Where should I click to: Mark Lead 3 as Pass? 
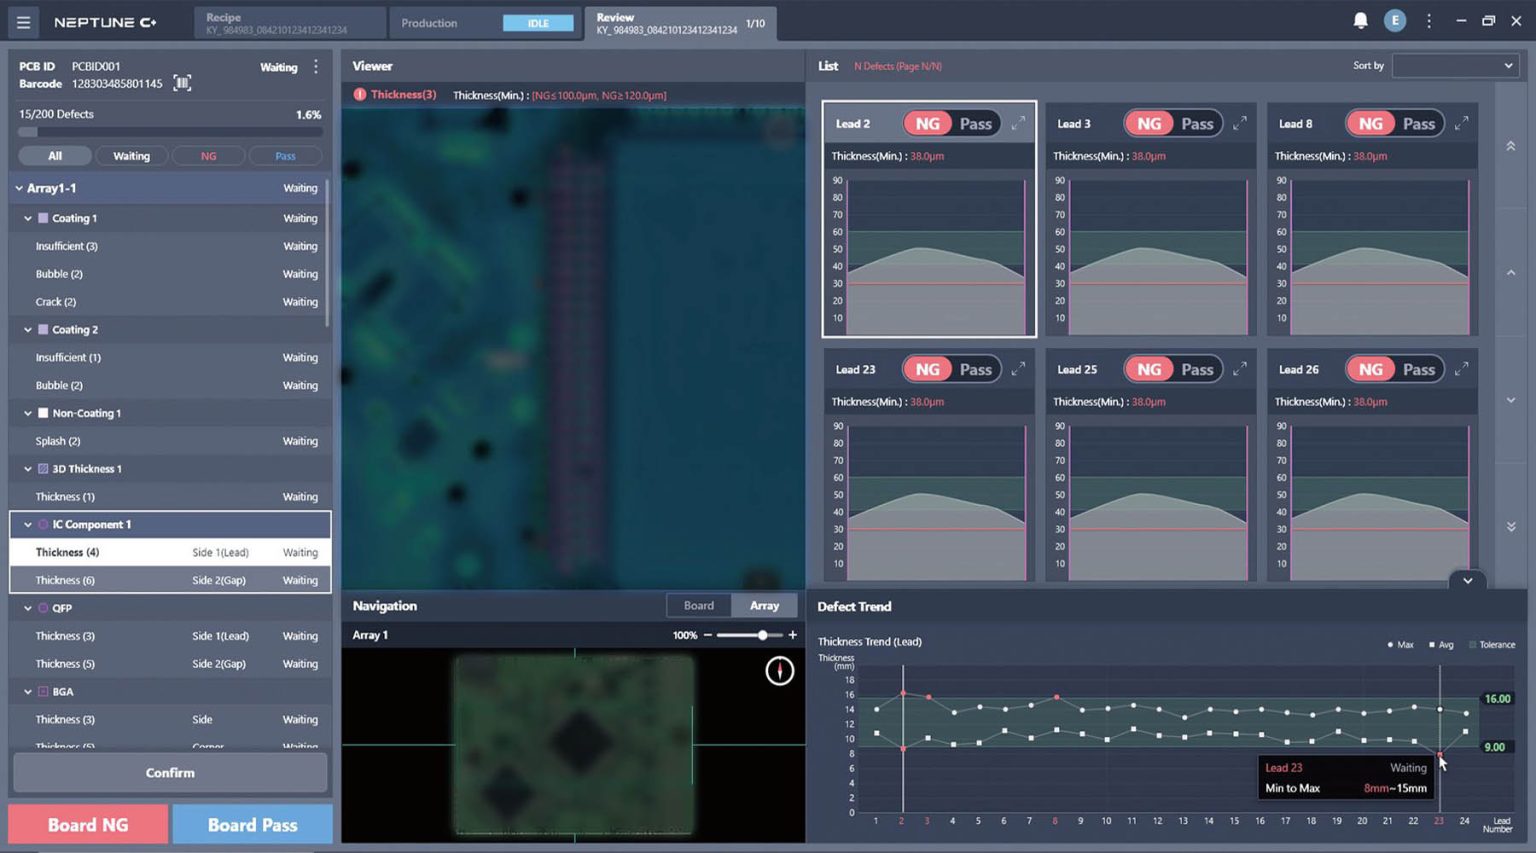click(1197, 124)
